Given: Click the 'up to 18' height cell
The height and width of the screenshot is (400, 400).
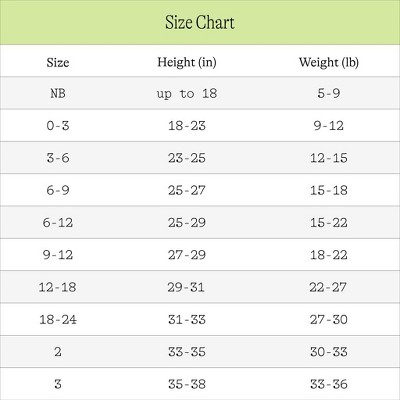Looking at the screenshot, I should pyautogui.click(x=187, y=94).
